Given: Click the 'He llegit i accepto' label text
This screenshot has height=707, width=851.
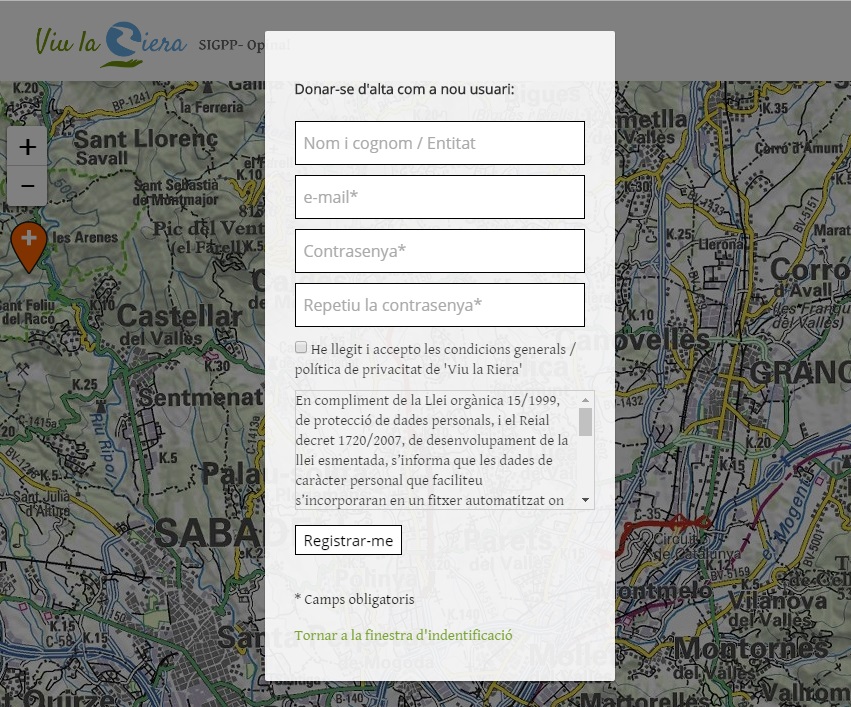Looking at the screenshot, I should point(442,349).
